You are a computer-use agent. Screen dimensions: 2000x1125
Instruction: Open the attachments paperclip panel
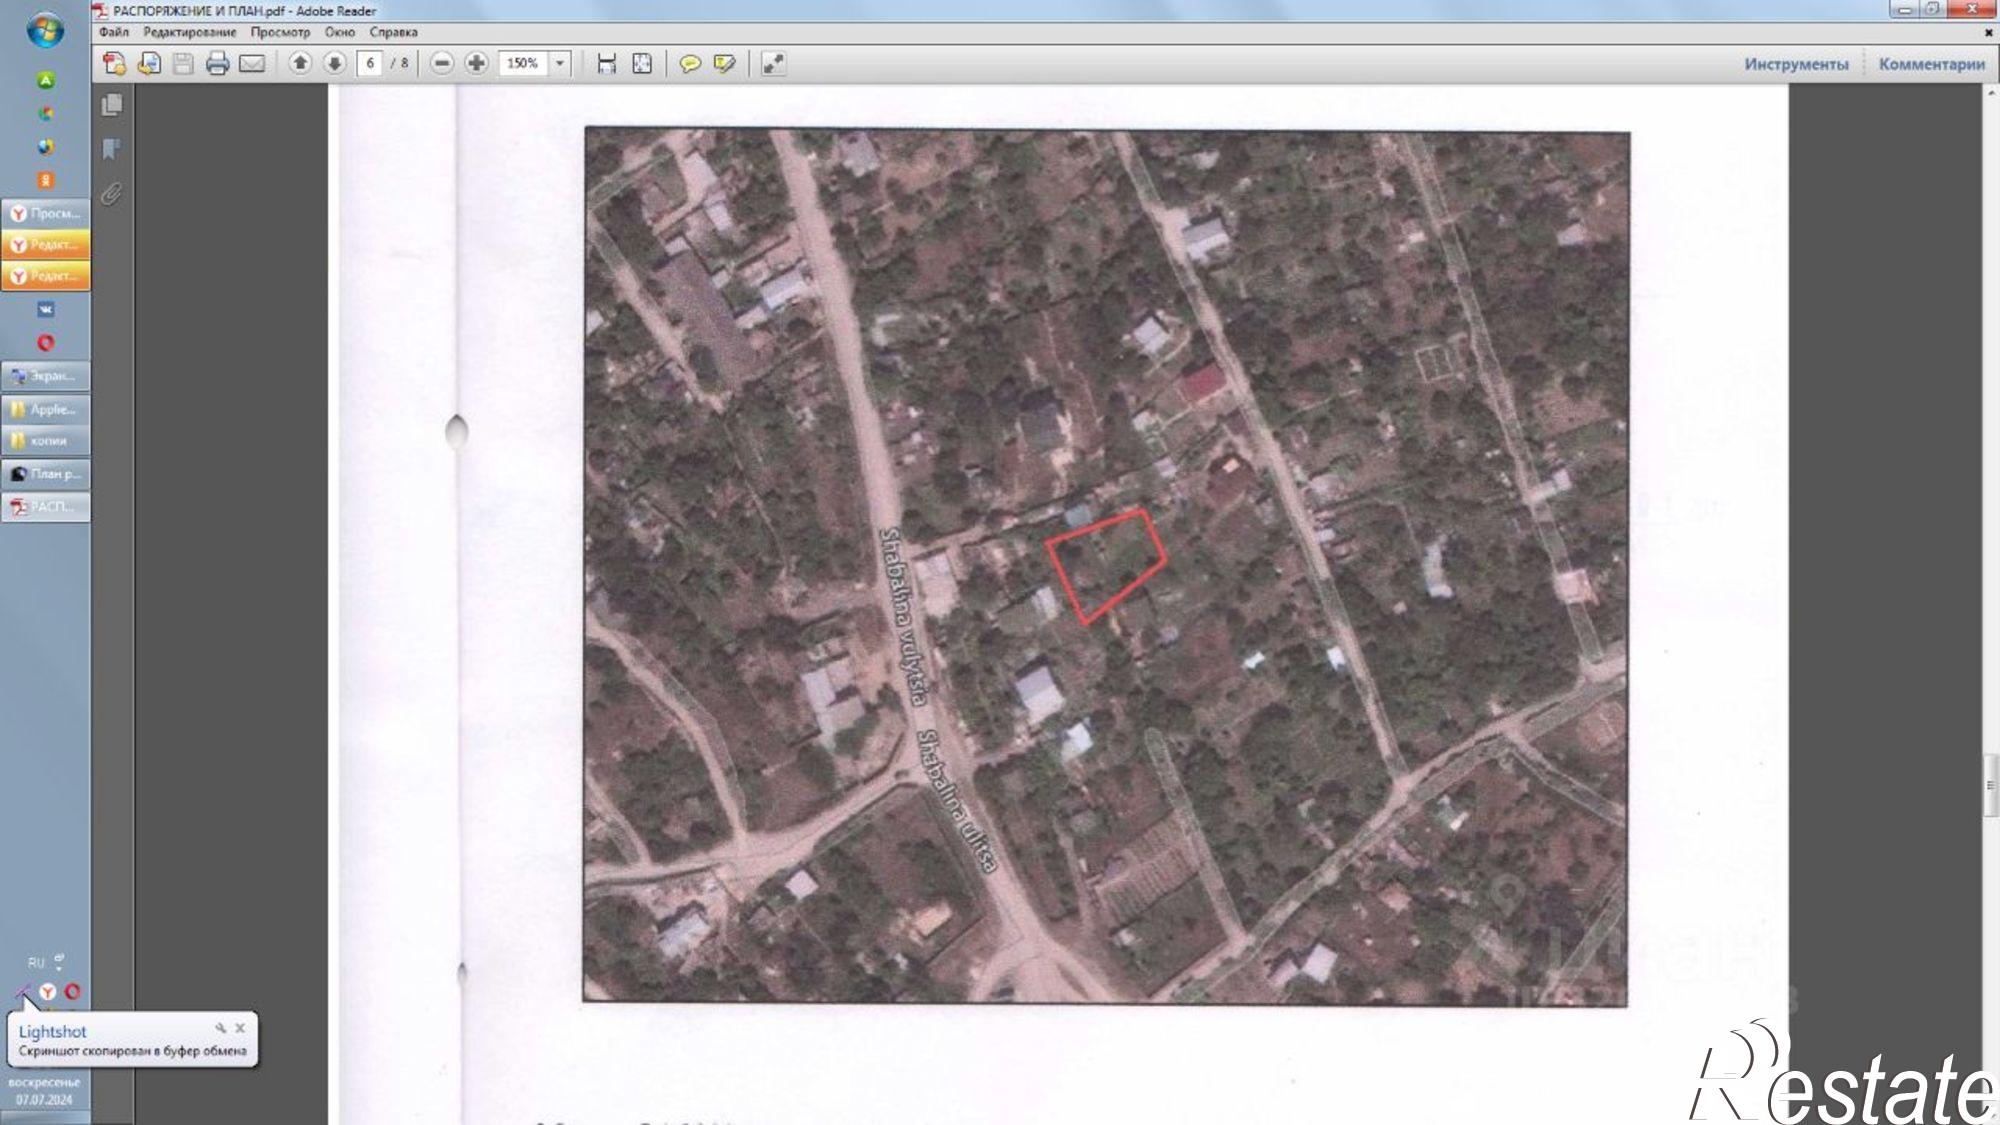(x=112, y=193)
